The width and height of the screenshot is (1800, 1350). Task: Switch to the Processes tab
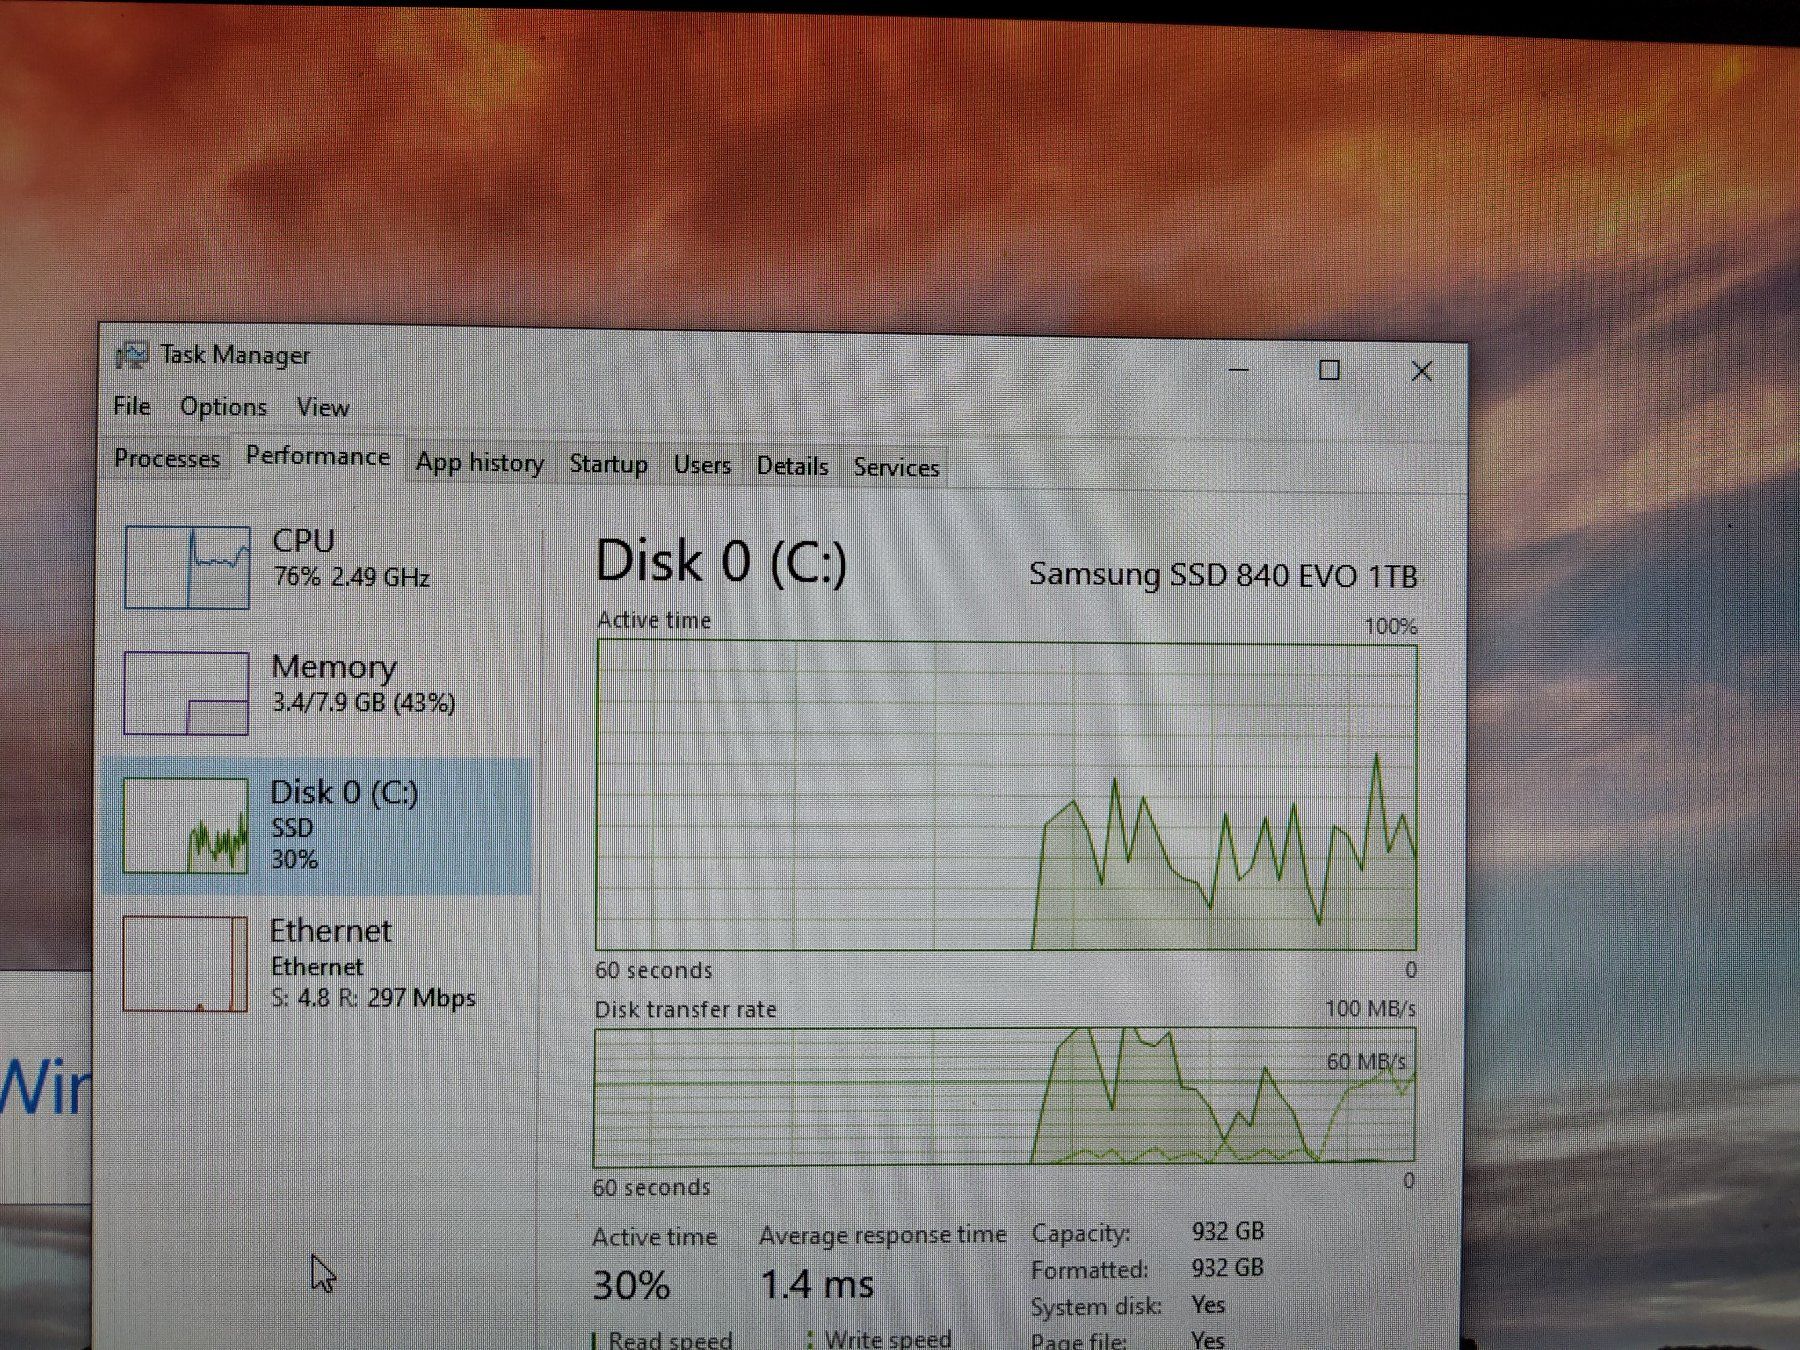pyautogui.click(x=167, y=458)
